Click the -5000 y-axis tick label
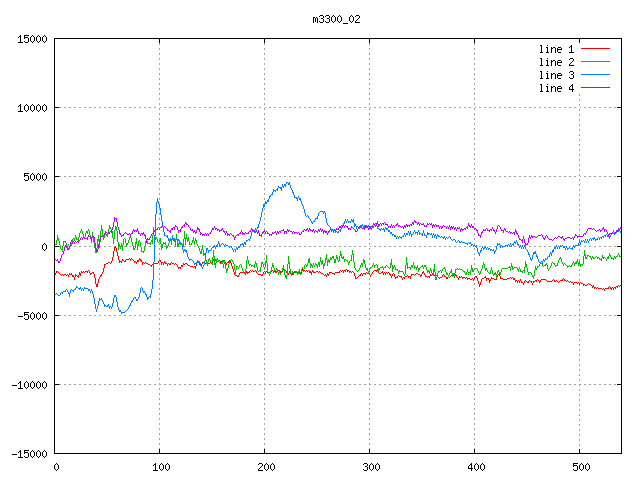This screenshot has width=640, height=480. 32,315
